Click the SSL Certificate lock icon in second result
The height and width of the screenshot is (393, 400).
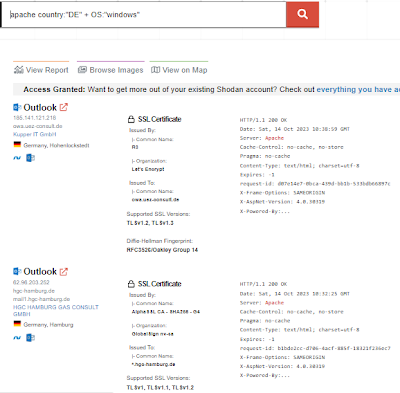coord(131,284)
